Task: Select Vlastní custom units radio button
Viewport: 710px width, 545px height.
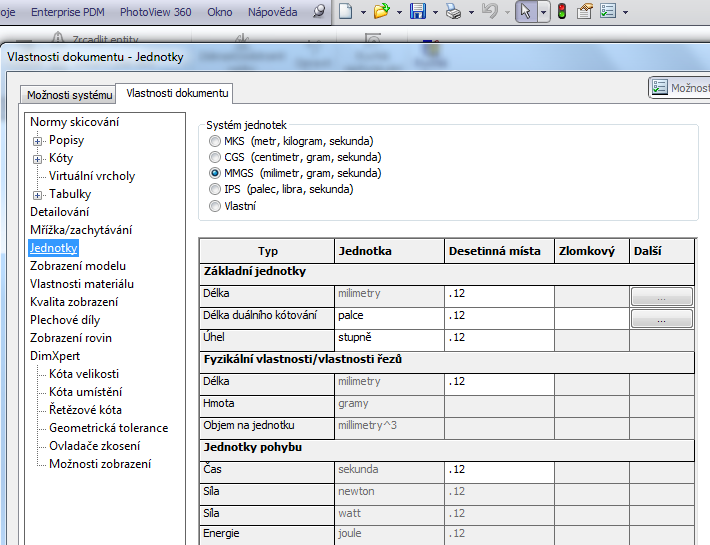Action: tap(215, 206)
